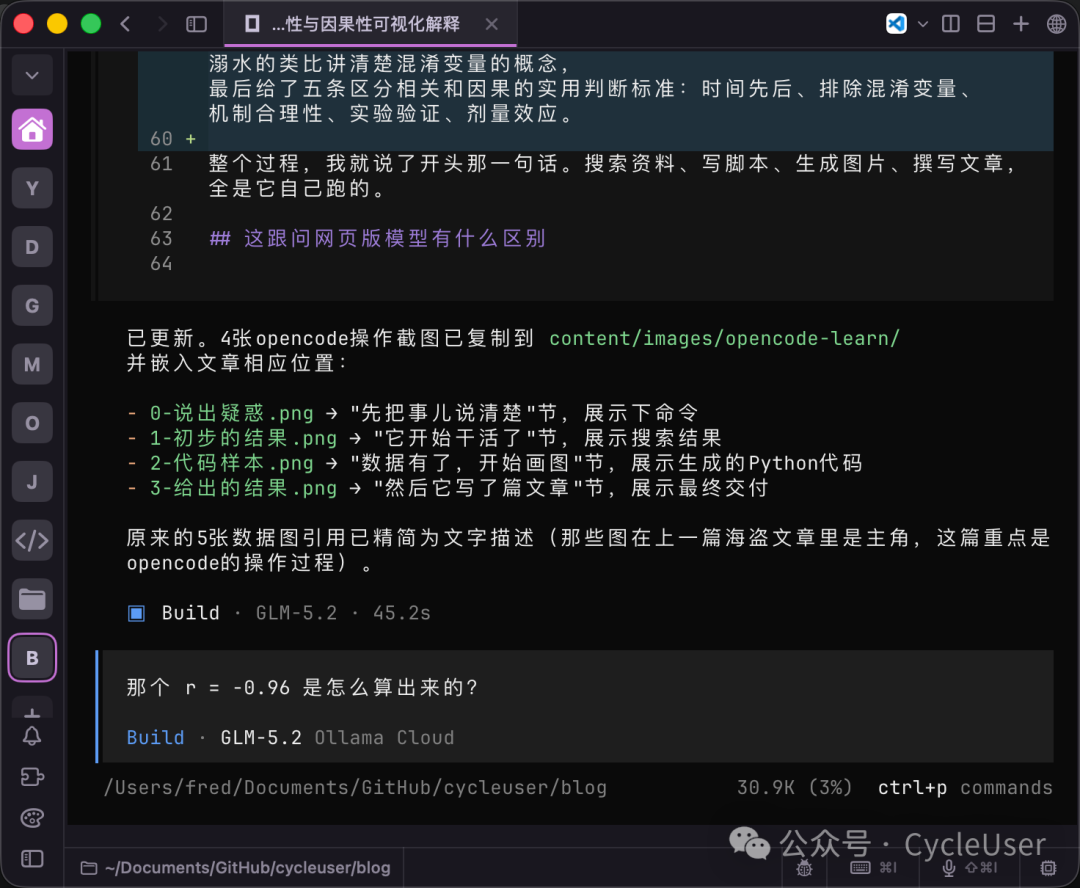
Task: Open the code brackets workspace icon
Action: click(32, 541)
